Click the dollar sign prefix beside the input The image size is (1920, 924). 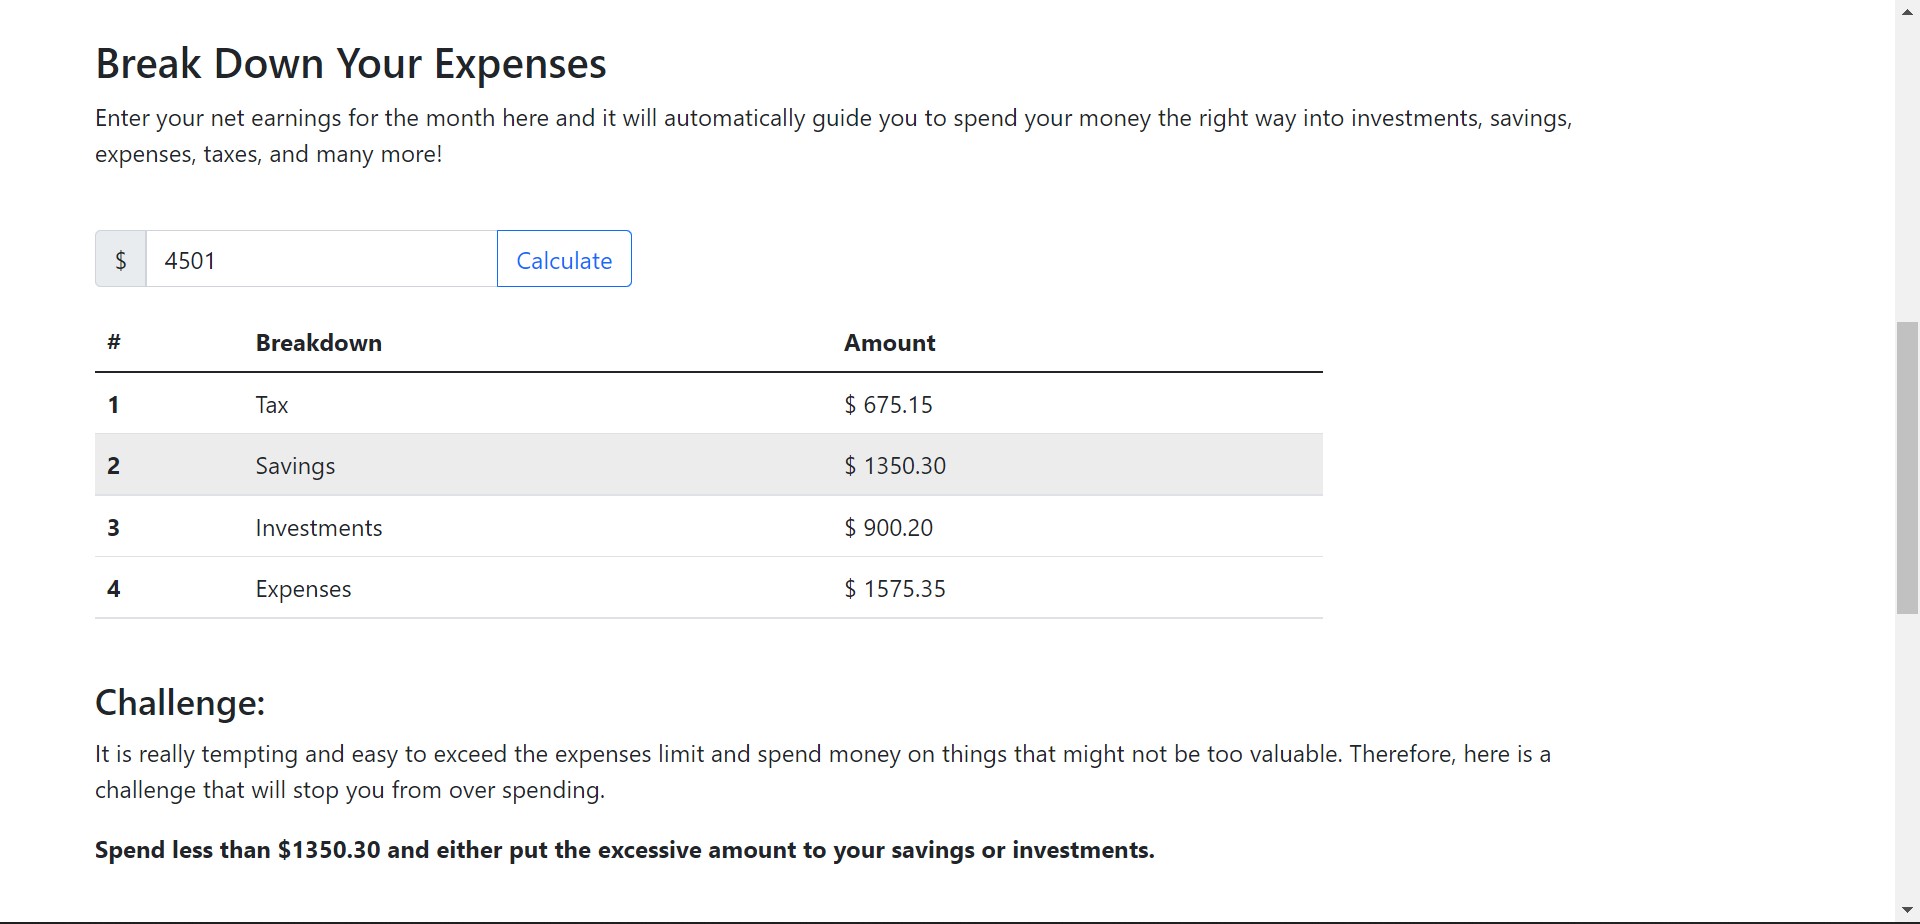(x=121, y=259)
